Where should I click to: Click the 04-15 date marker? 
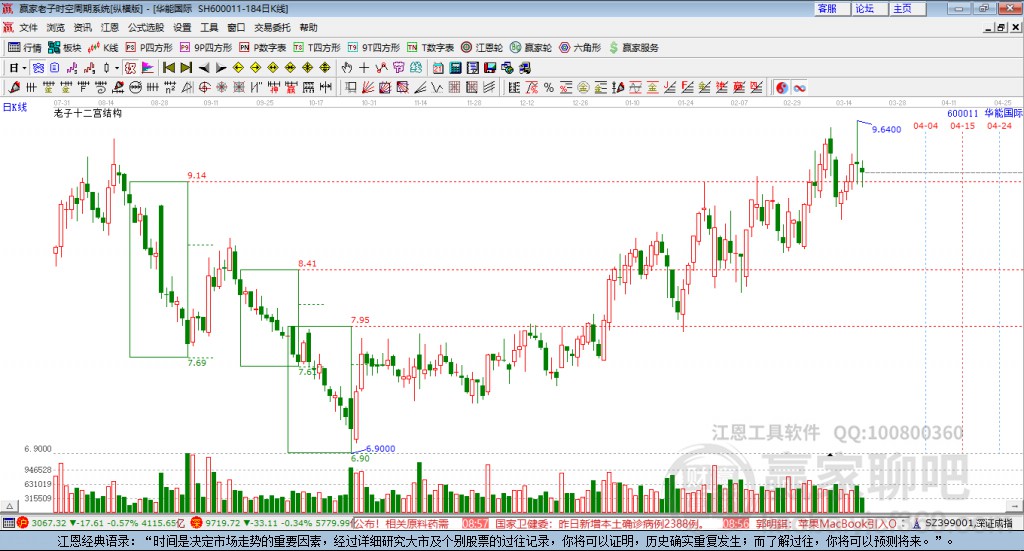point(962,125)
